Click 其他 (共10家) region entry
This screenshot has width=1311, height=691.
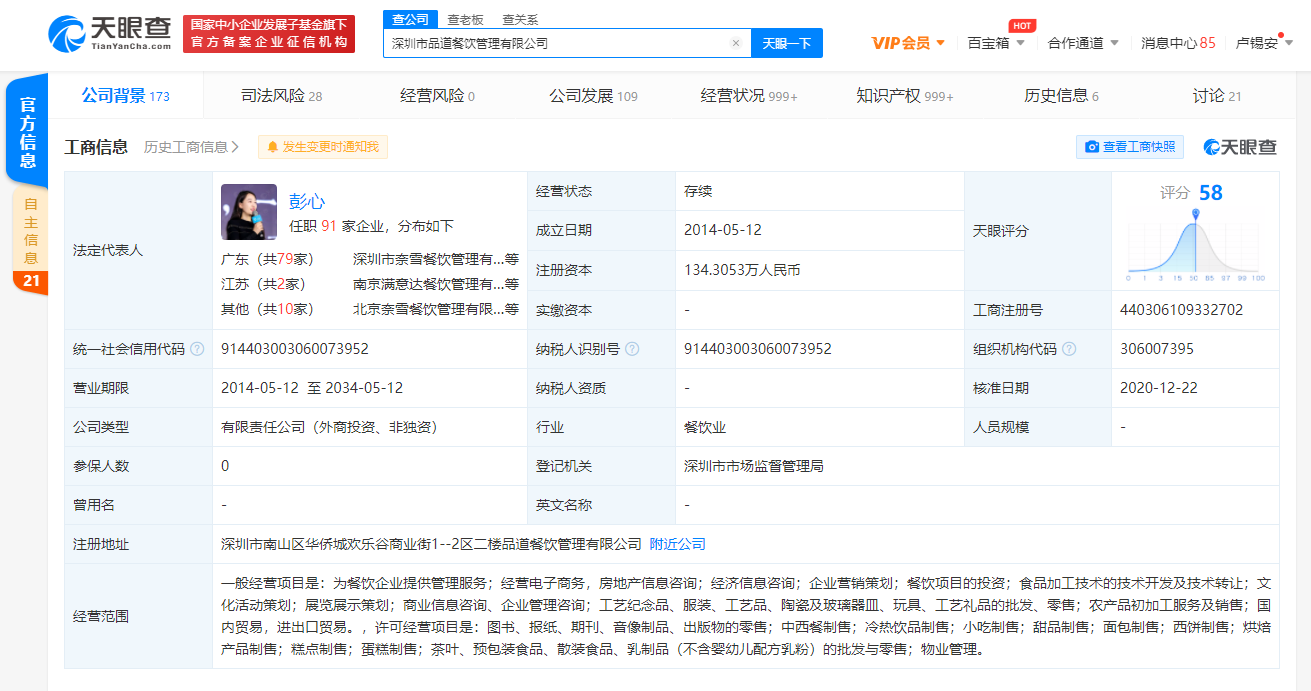(x=267, y=309)
